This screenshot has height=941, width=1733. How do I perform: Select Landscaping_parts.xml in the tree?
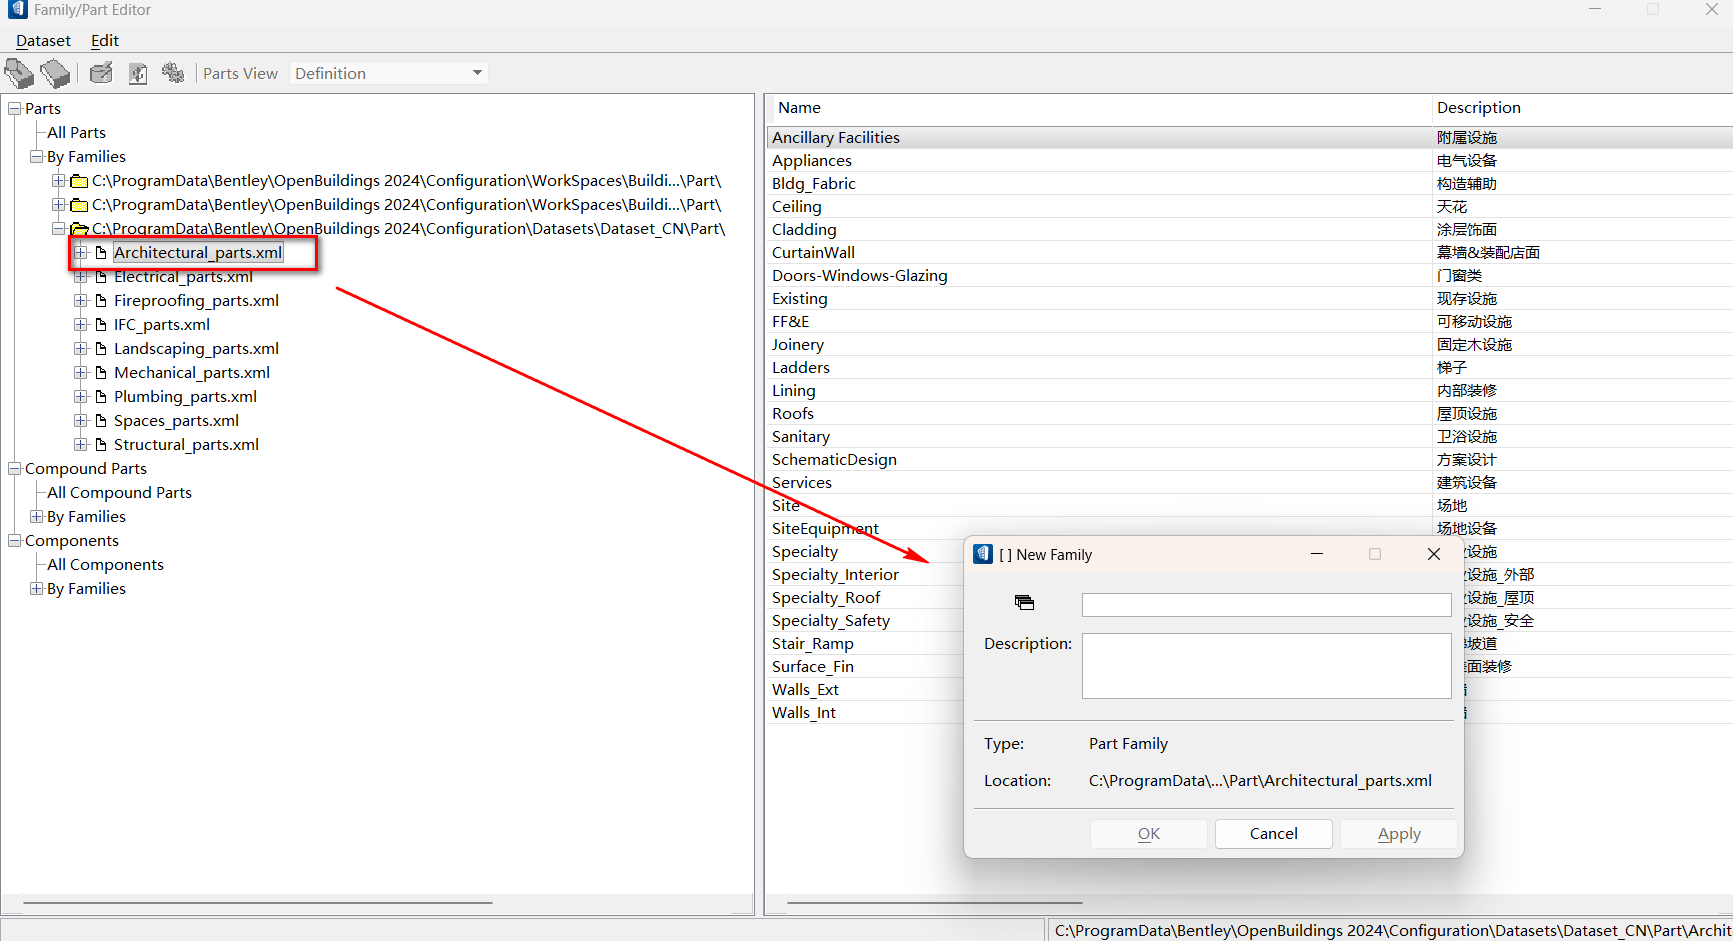point(196,349)
